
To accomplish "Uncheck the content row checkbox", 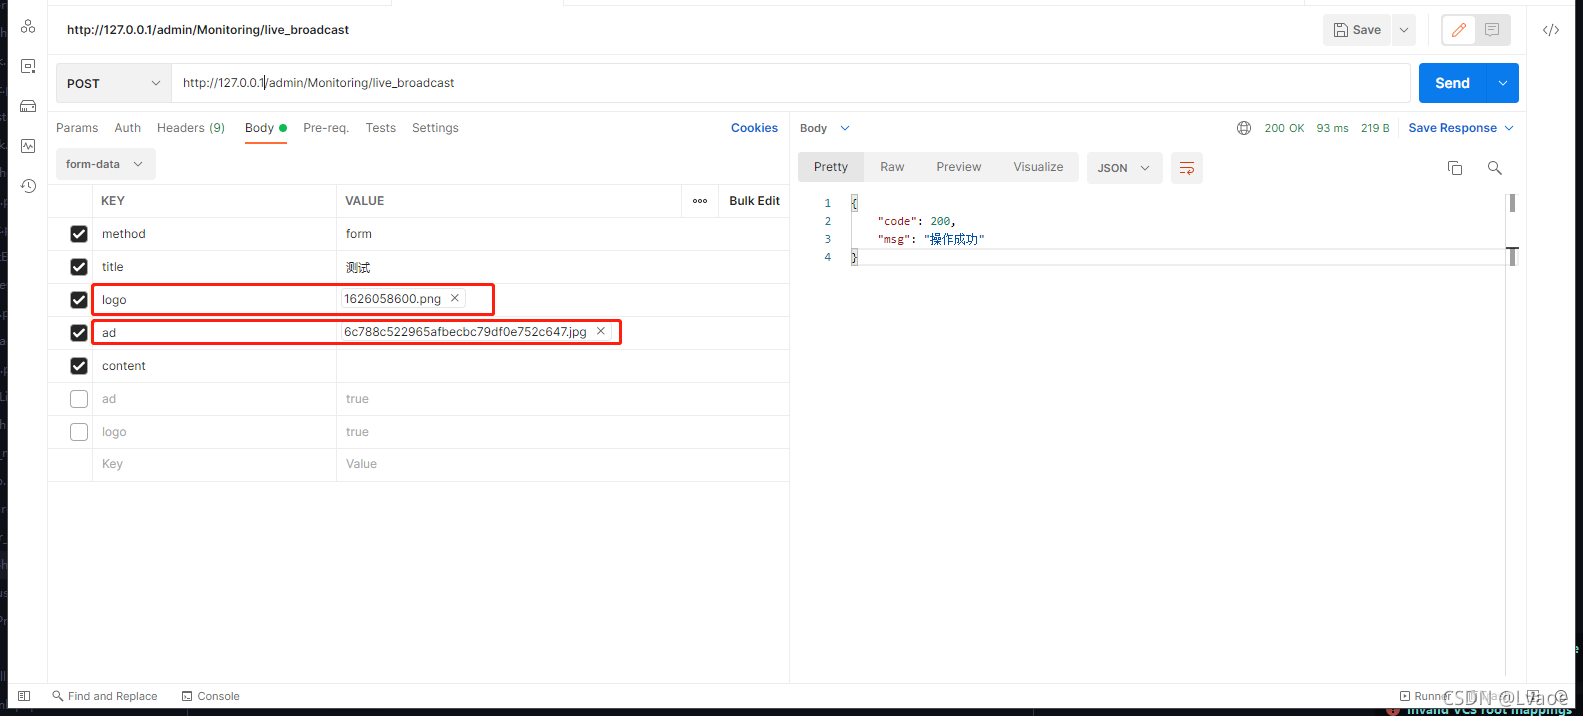I will (79, 366).
